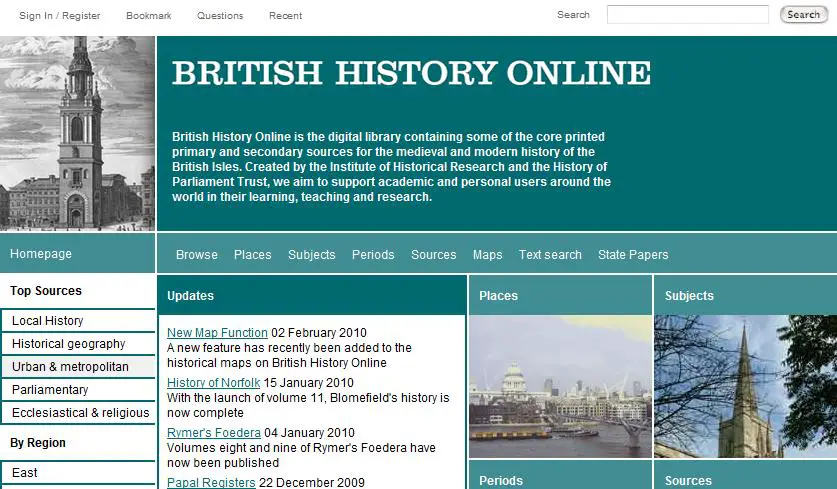
Task: Open the Bookmark link
Action: coord(148,16)
